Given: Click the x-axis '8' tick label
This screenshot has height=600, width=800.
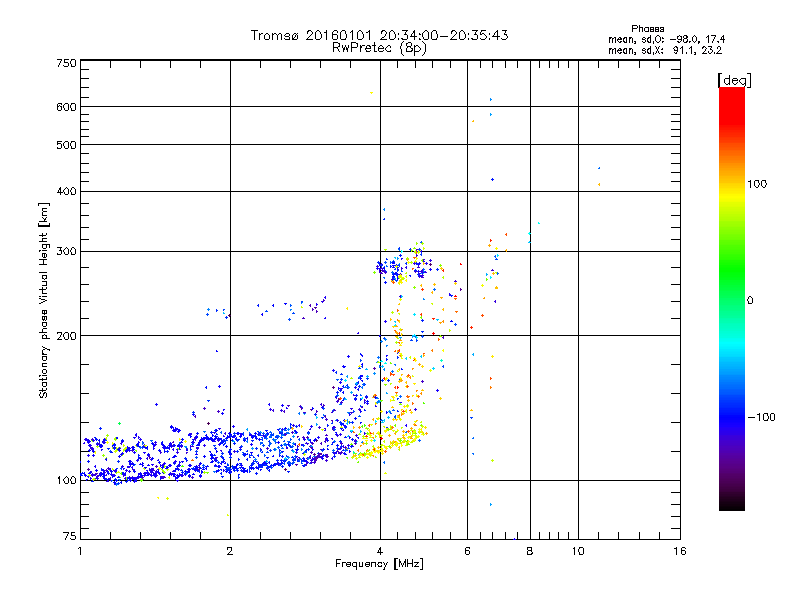Looking at the screenshot, I should [530, 551].
